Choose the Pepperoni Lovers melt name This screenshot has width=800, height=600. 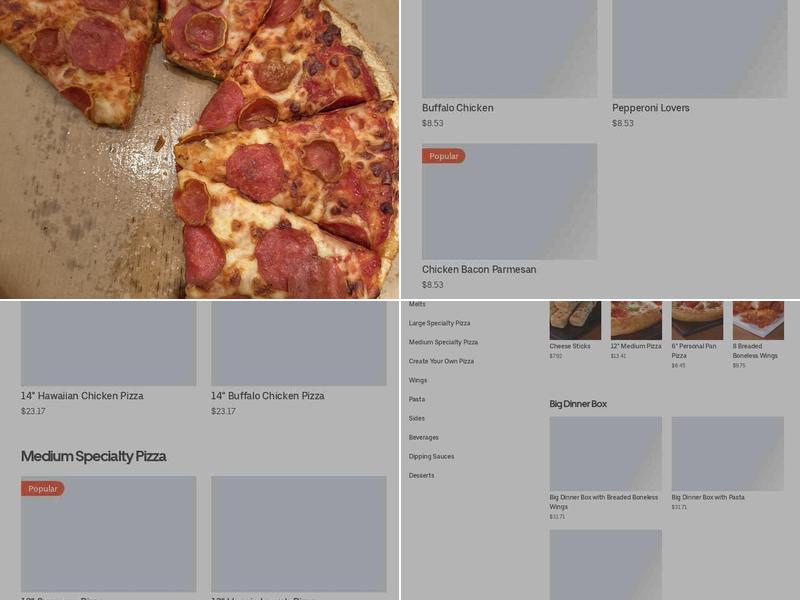(x=651, y=108)
